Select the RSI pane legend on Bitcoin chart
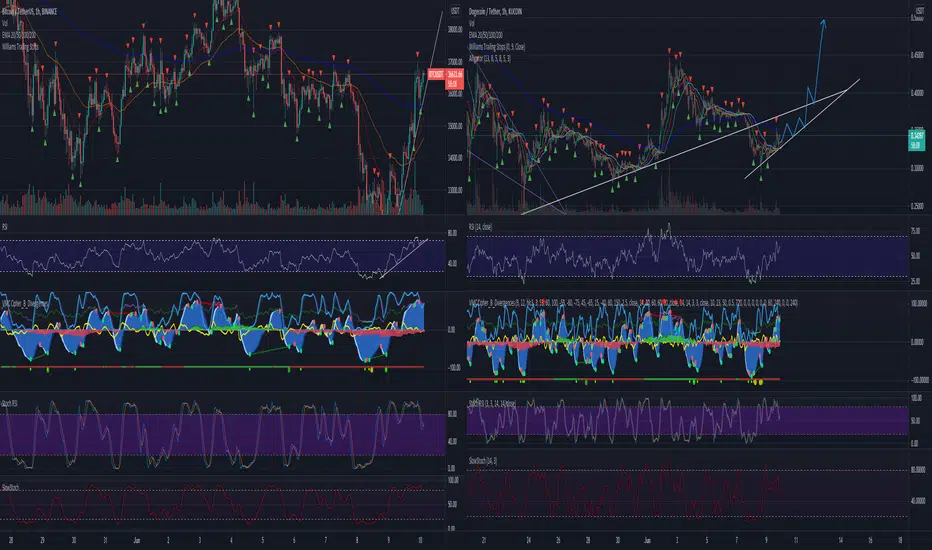This screenshot has width=932, height=550. [5, 227]
